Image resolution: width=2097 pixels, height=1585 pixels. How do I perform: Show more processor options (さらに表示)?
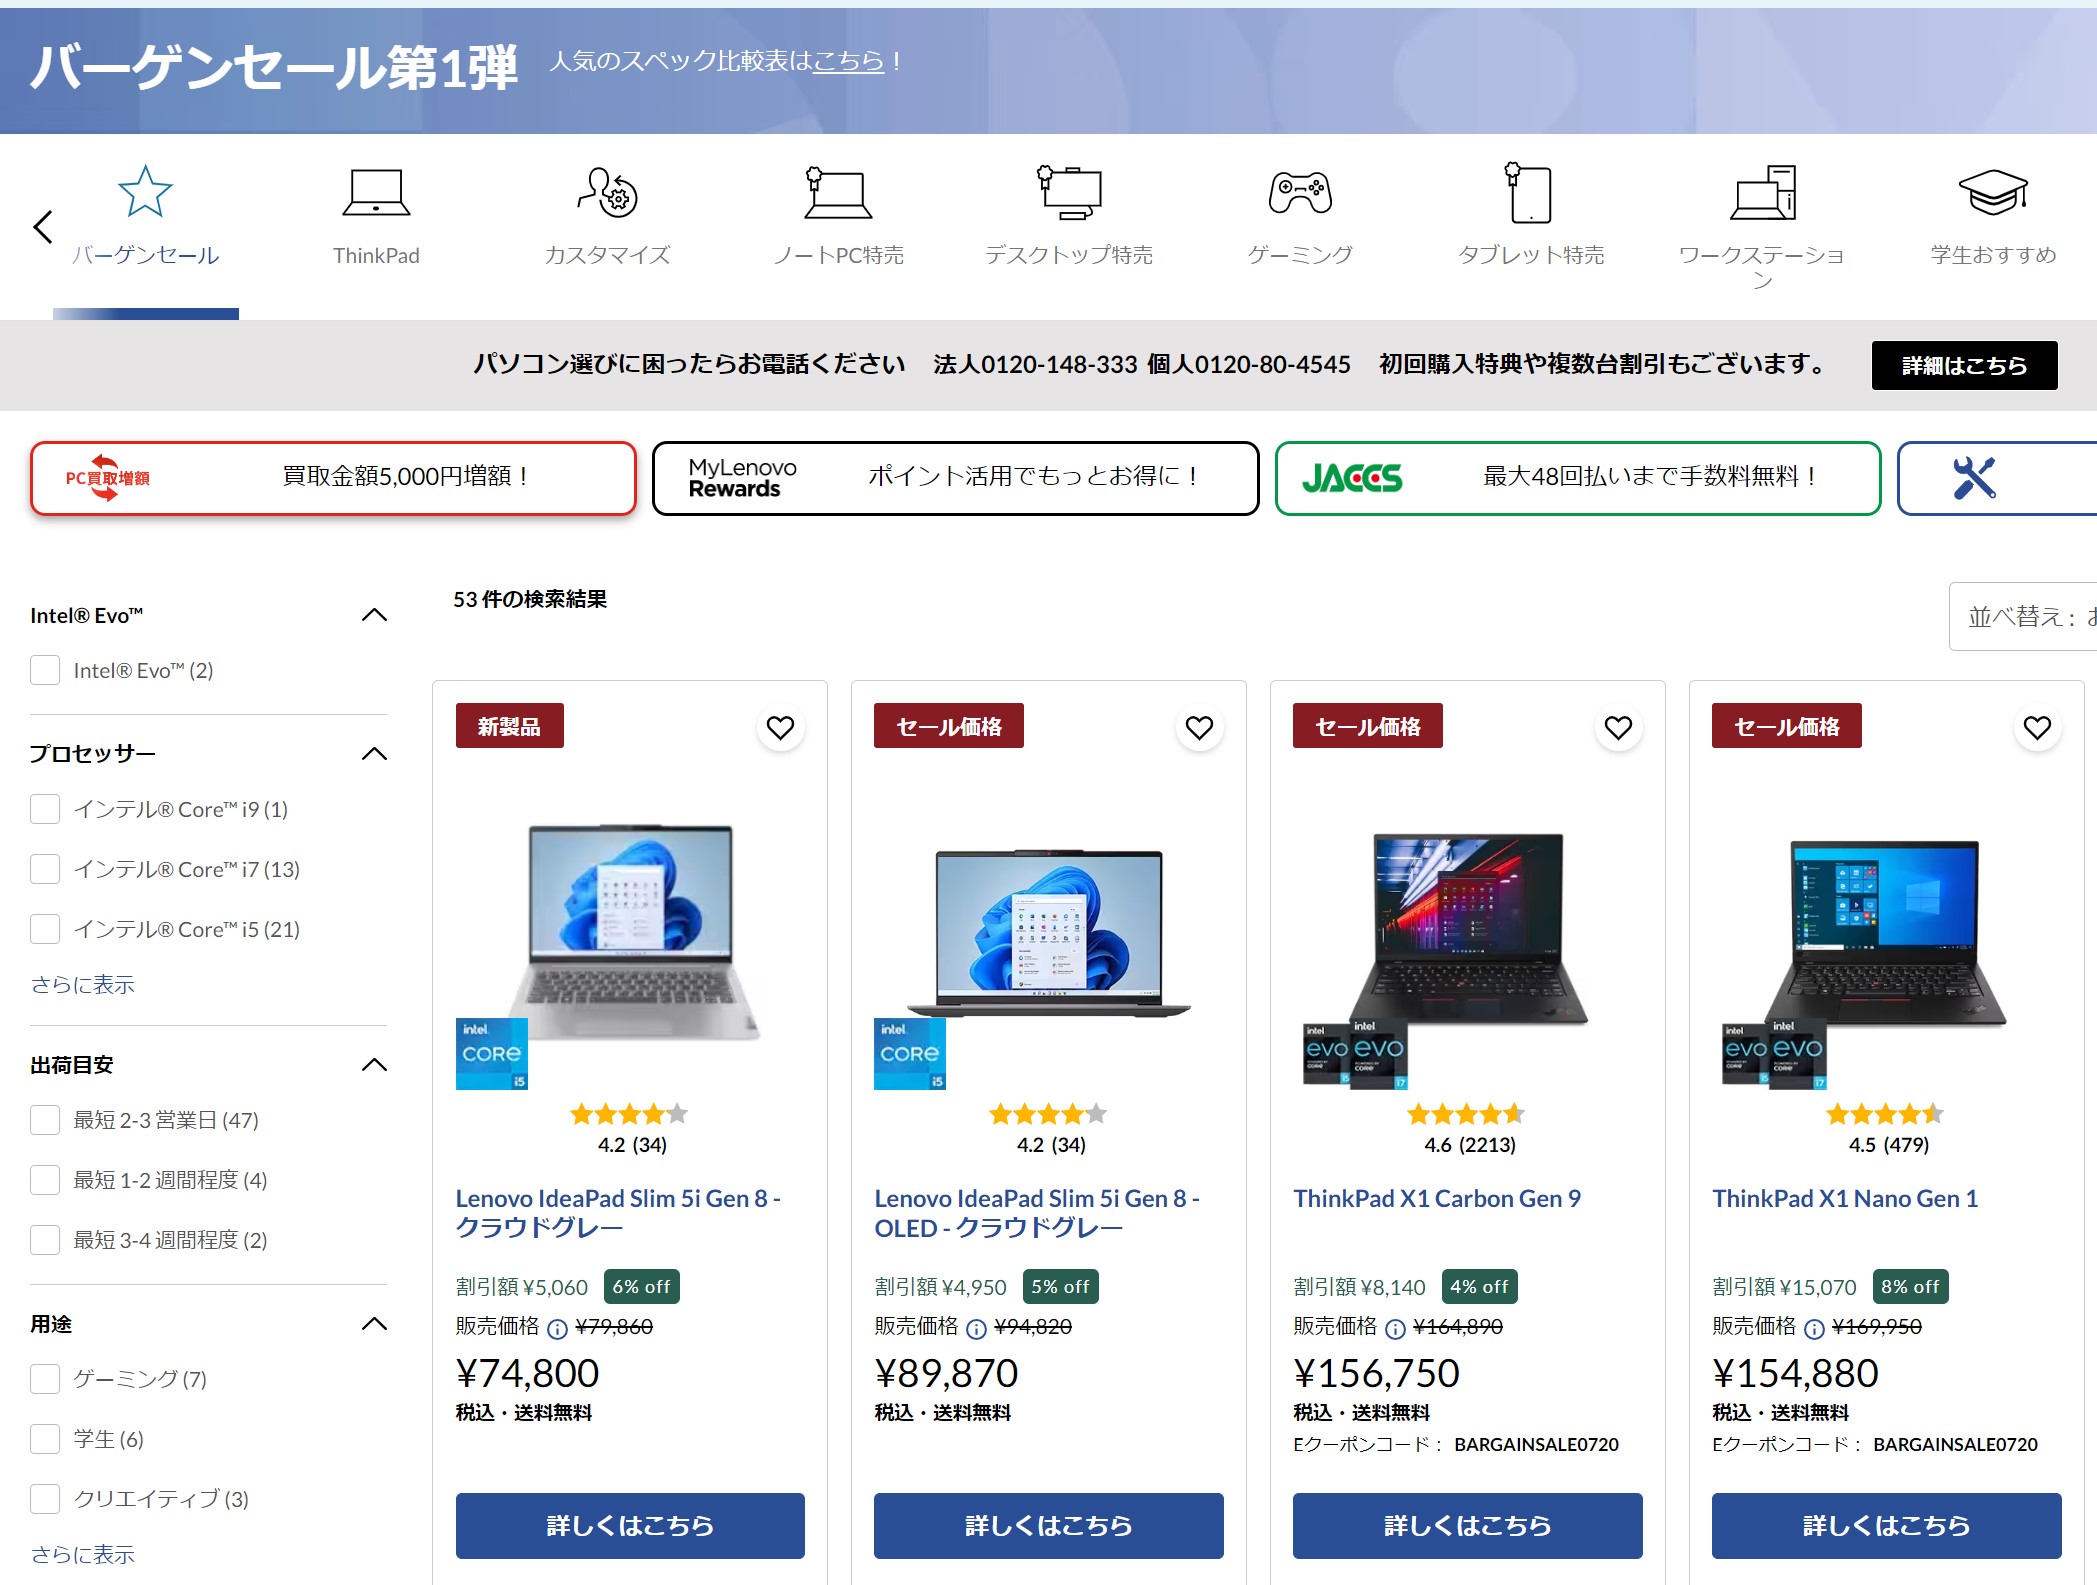coord(82,985)
